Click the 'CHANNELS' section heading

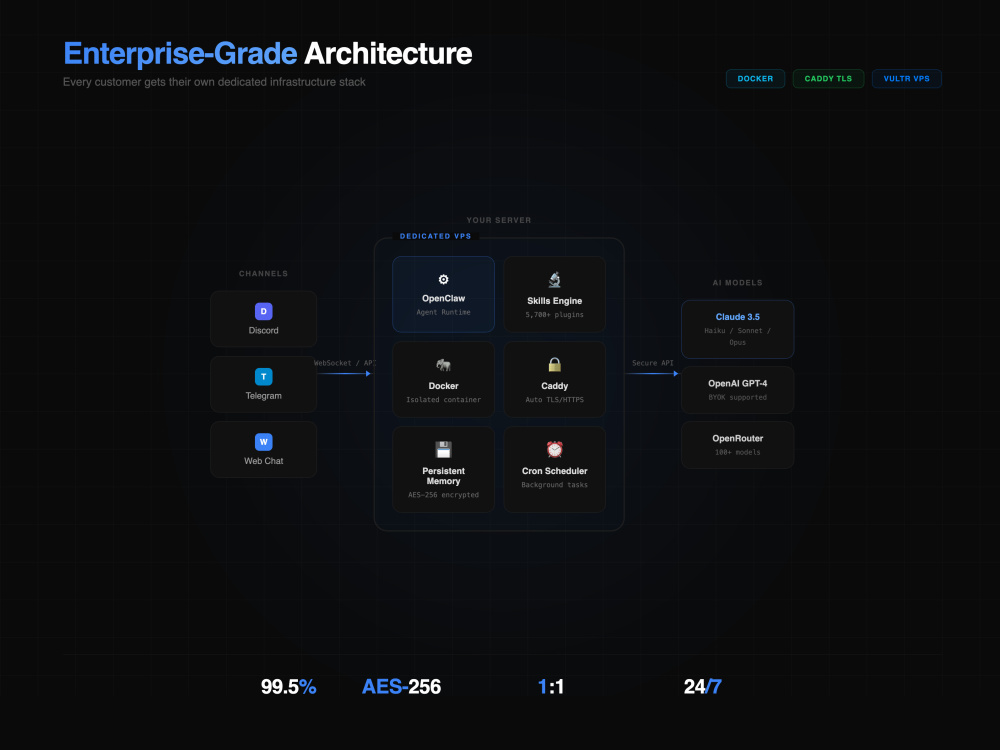click(263, 274)
